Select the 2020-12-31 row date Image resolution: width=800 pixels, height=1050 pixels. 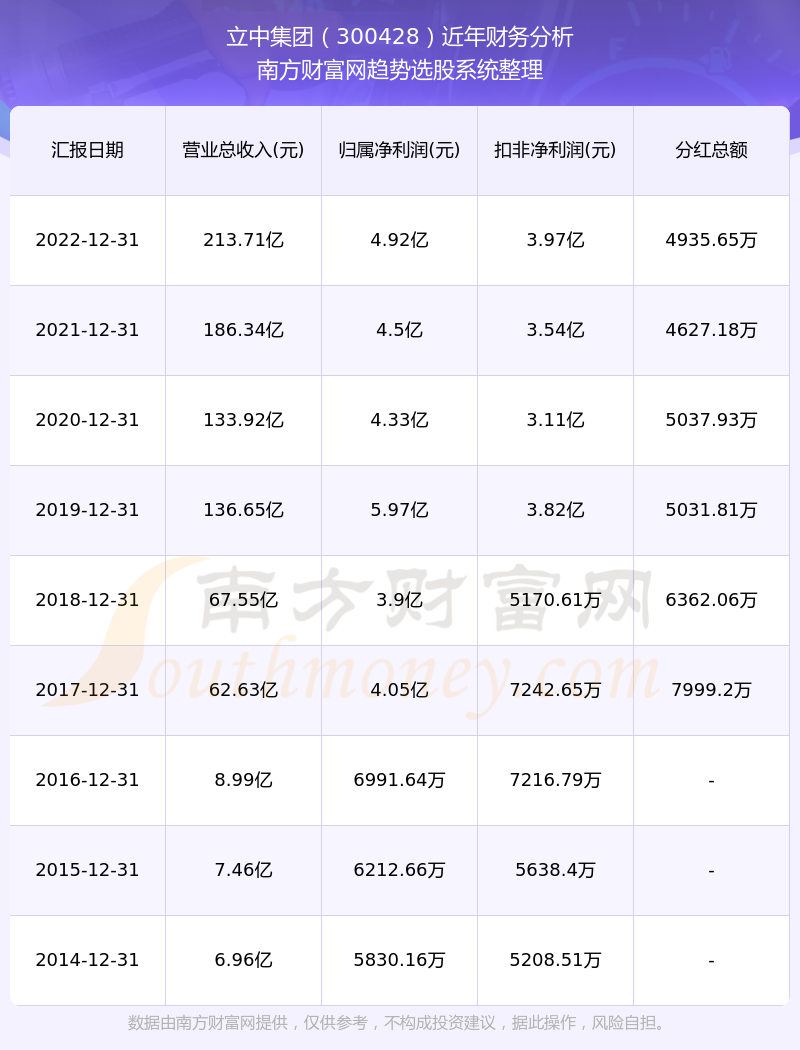click(x=87, y=420)
